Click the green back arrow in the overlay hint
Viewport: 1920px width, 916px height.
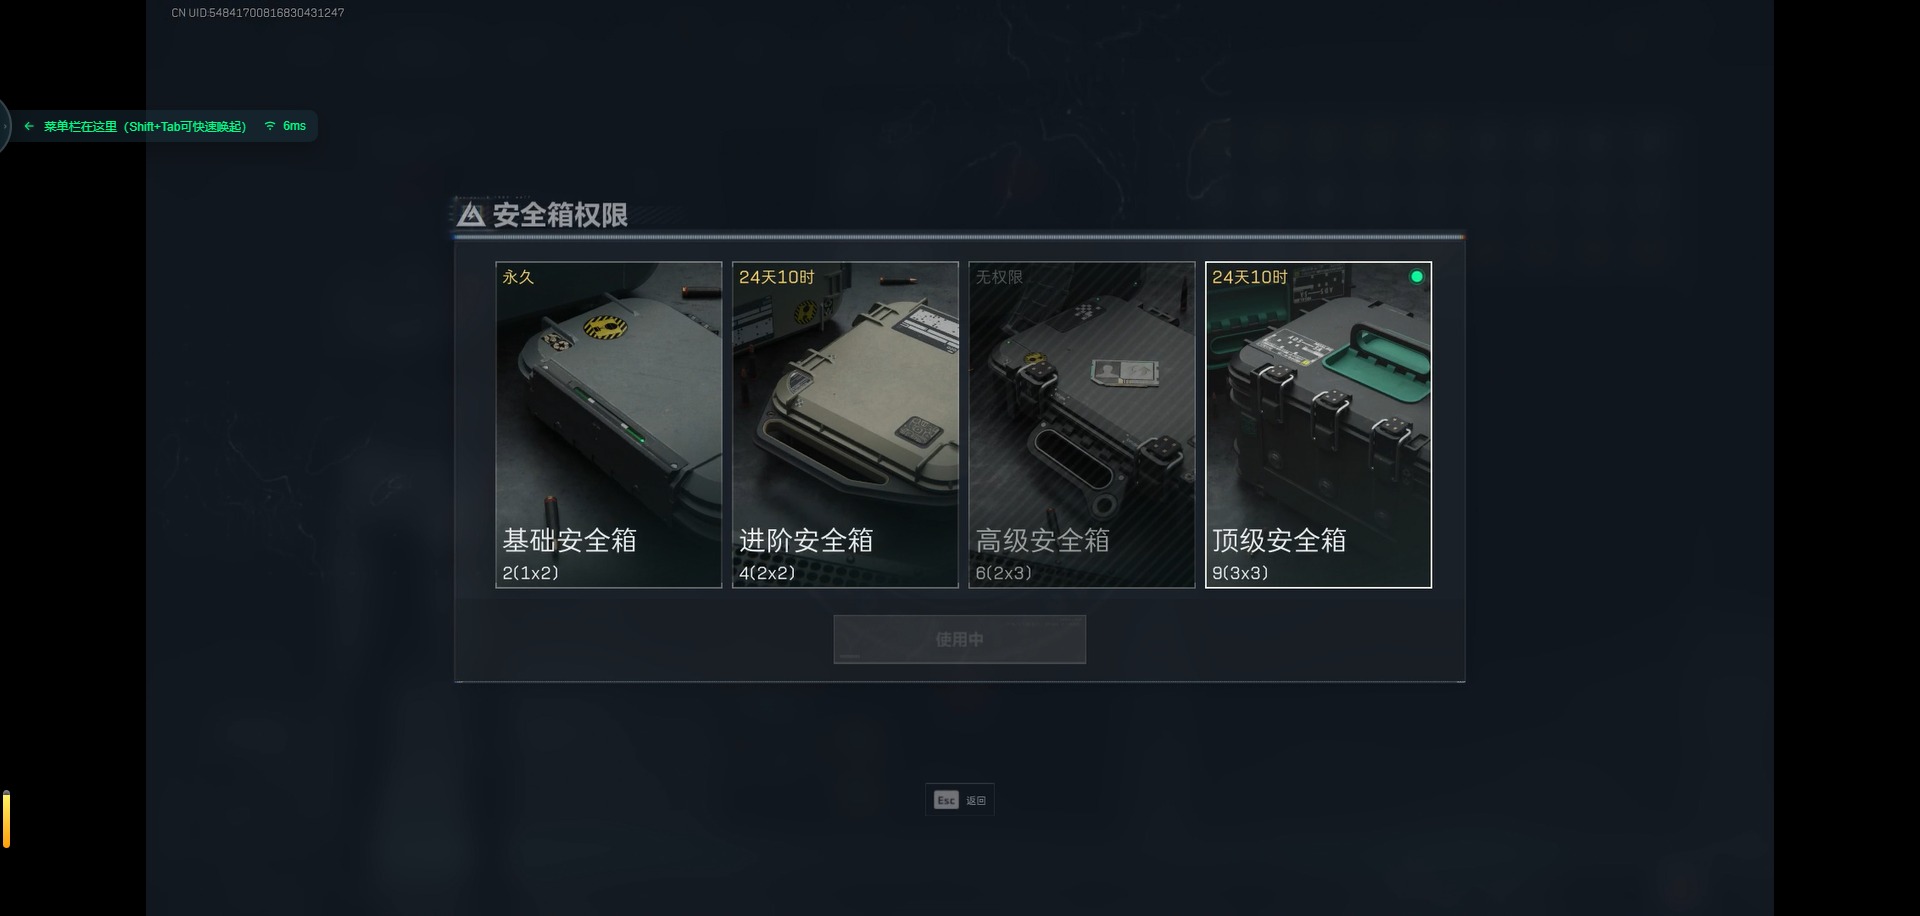point(29,126)
